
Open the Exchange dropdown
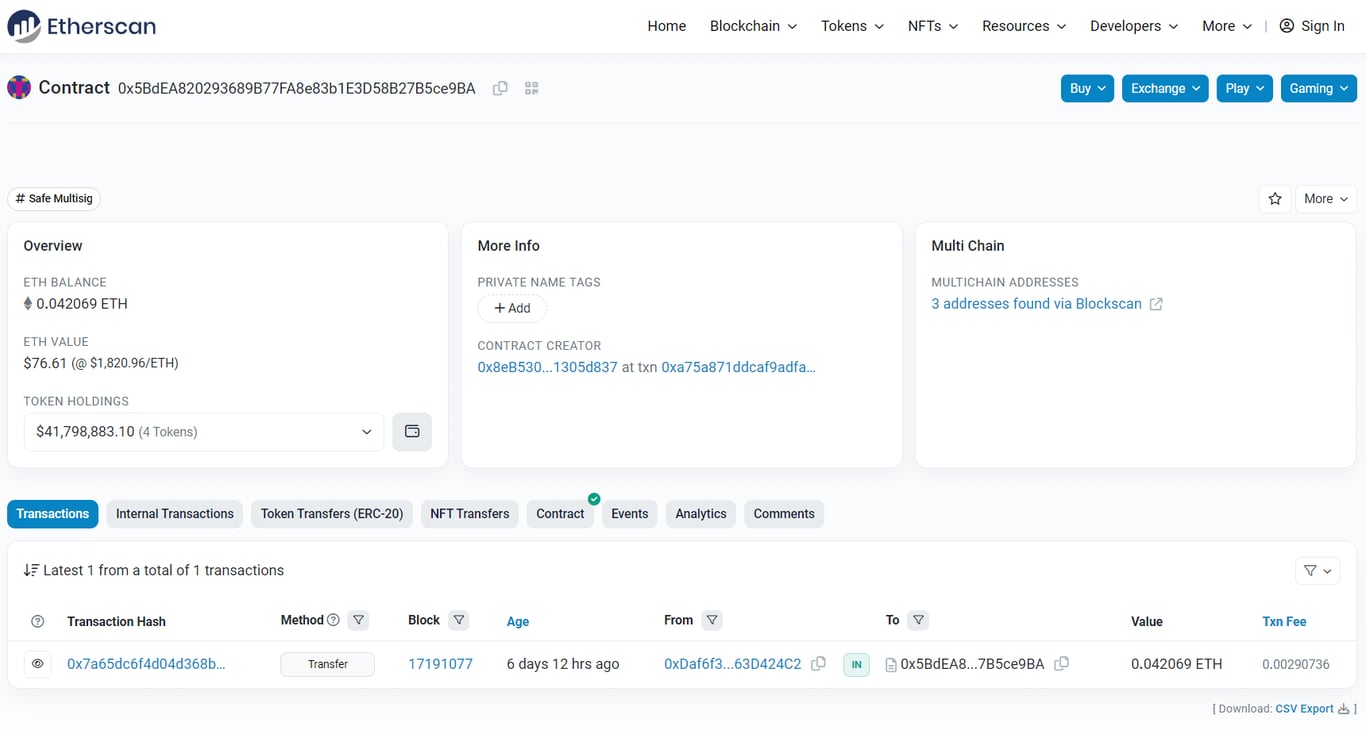(x=1164, y=88)
